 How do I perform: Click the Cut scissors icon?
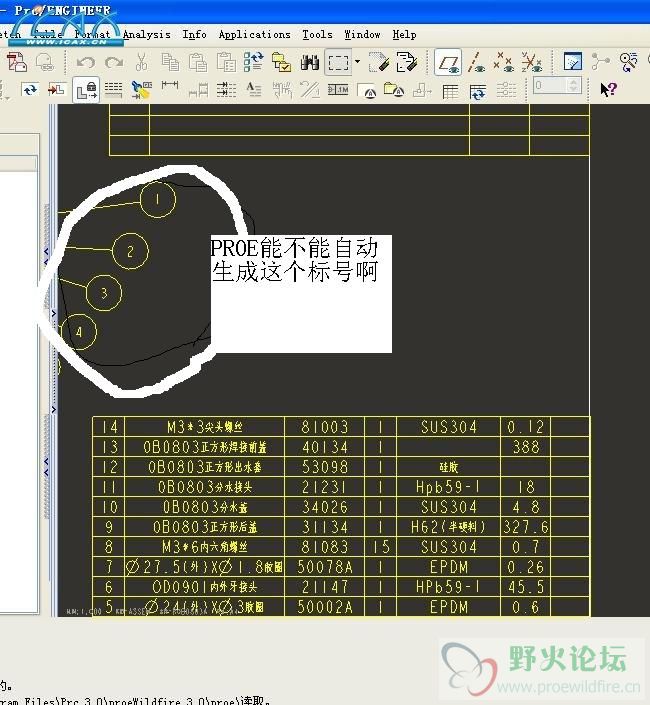click(142, 62)
